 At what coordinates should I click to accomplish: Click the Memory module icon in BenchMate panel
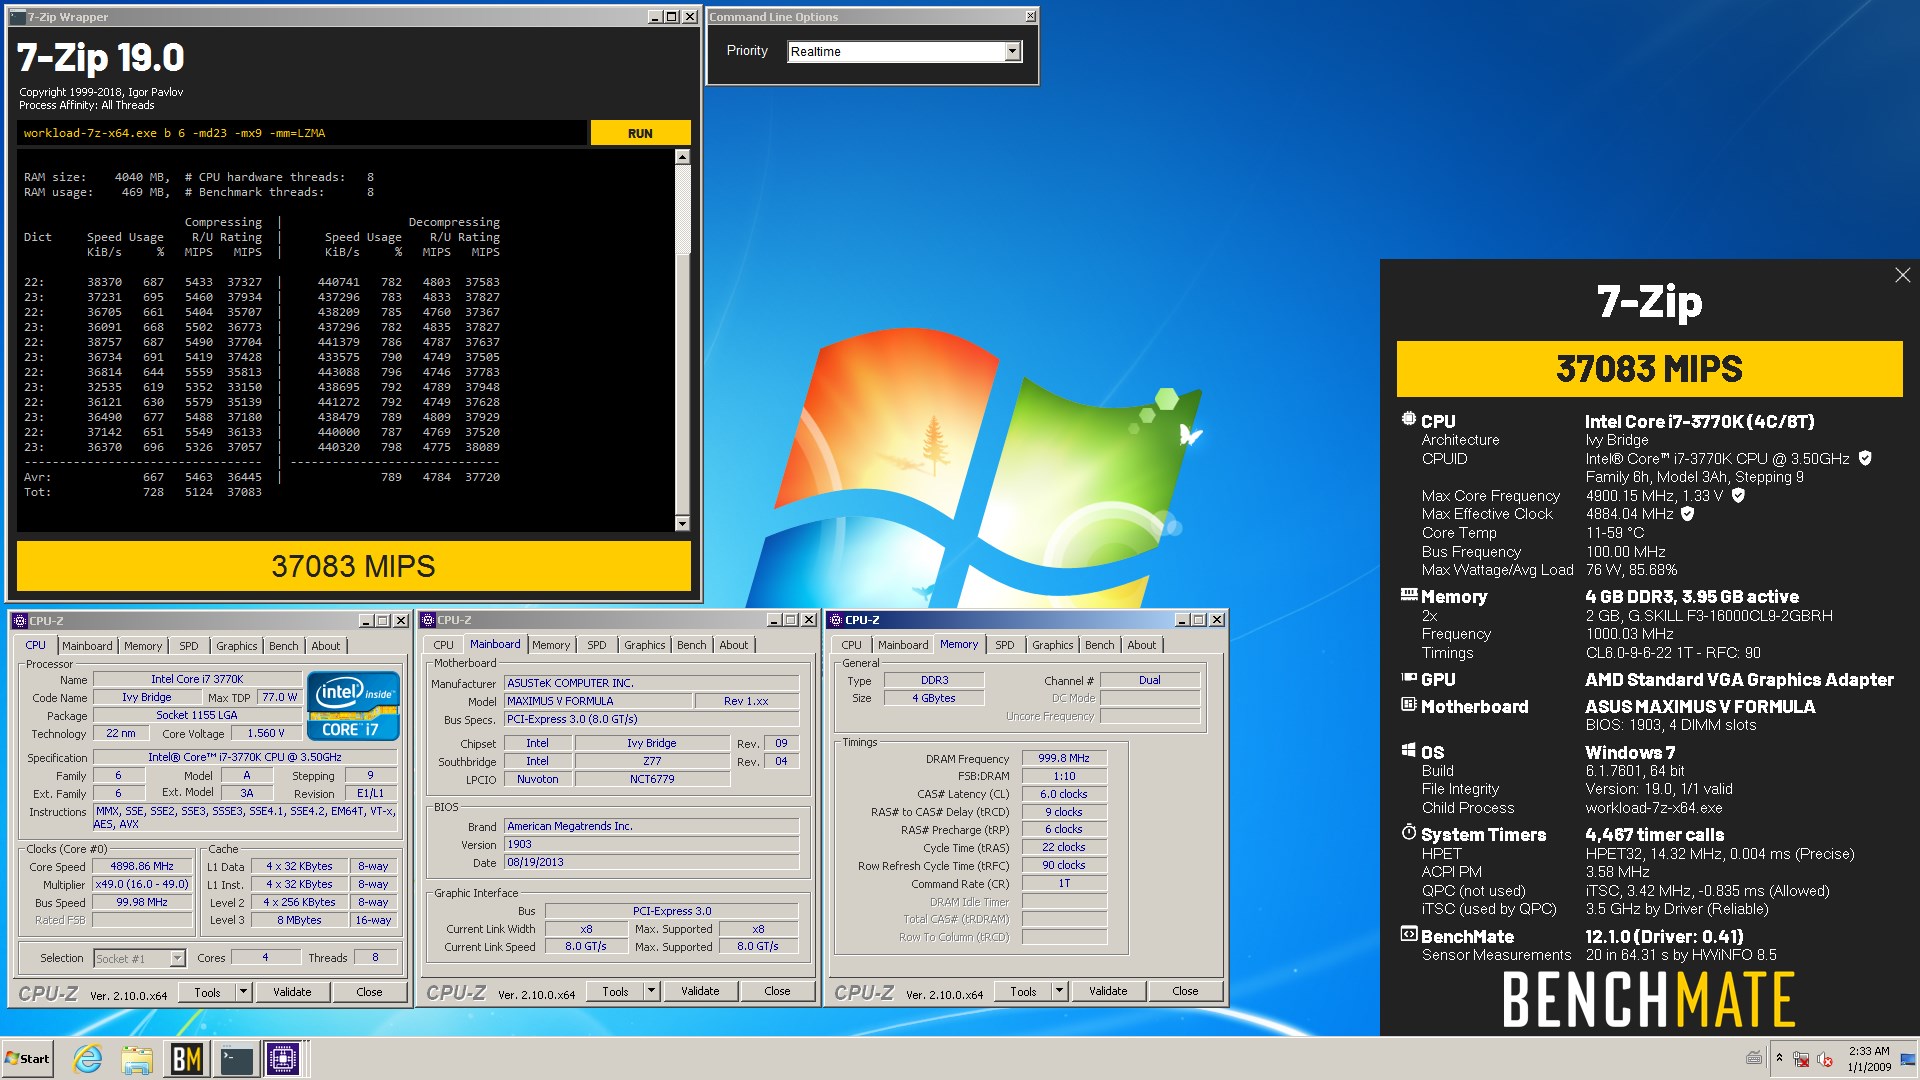(1408, 595)
